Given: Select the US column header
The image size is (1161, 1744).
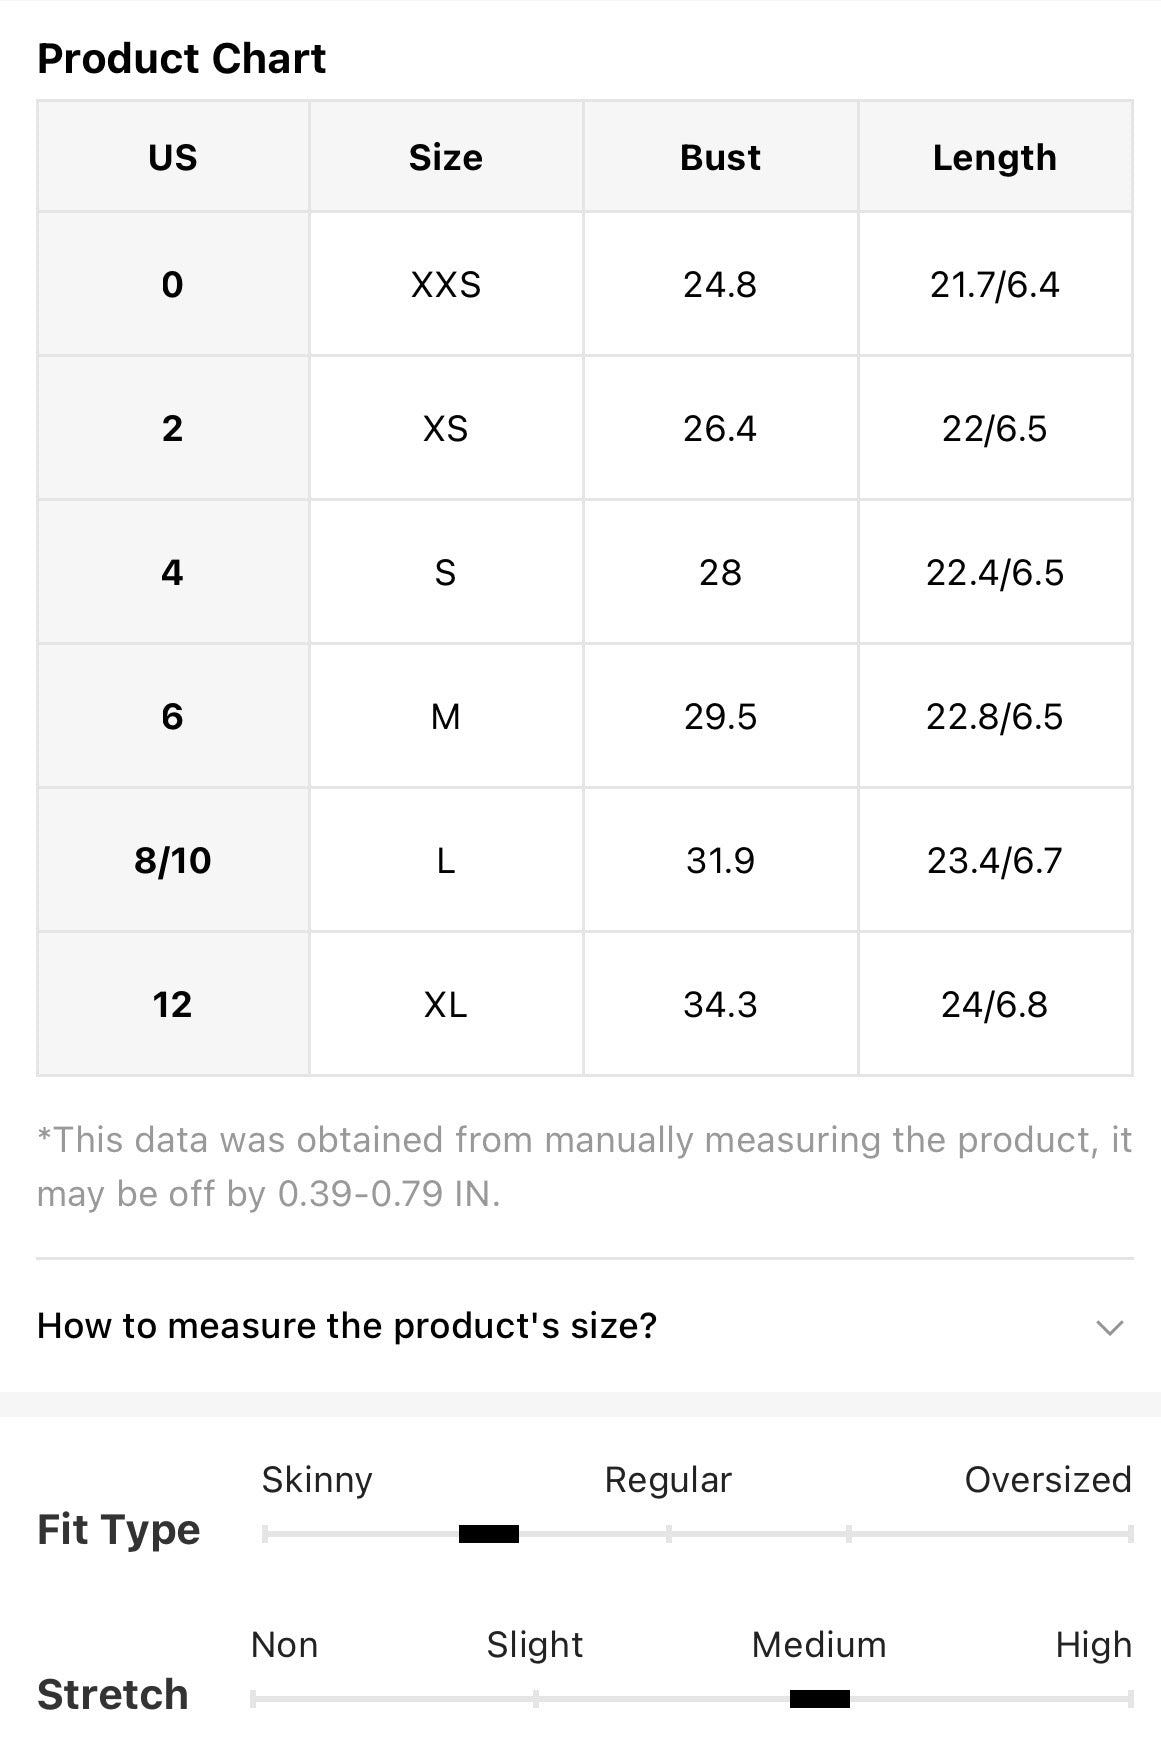Looking at the screenshot, I should coord(173,157).
